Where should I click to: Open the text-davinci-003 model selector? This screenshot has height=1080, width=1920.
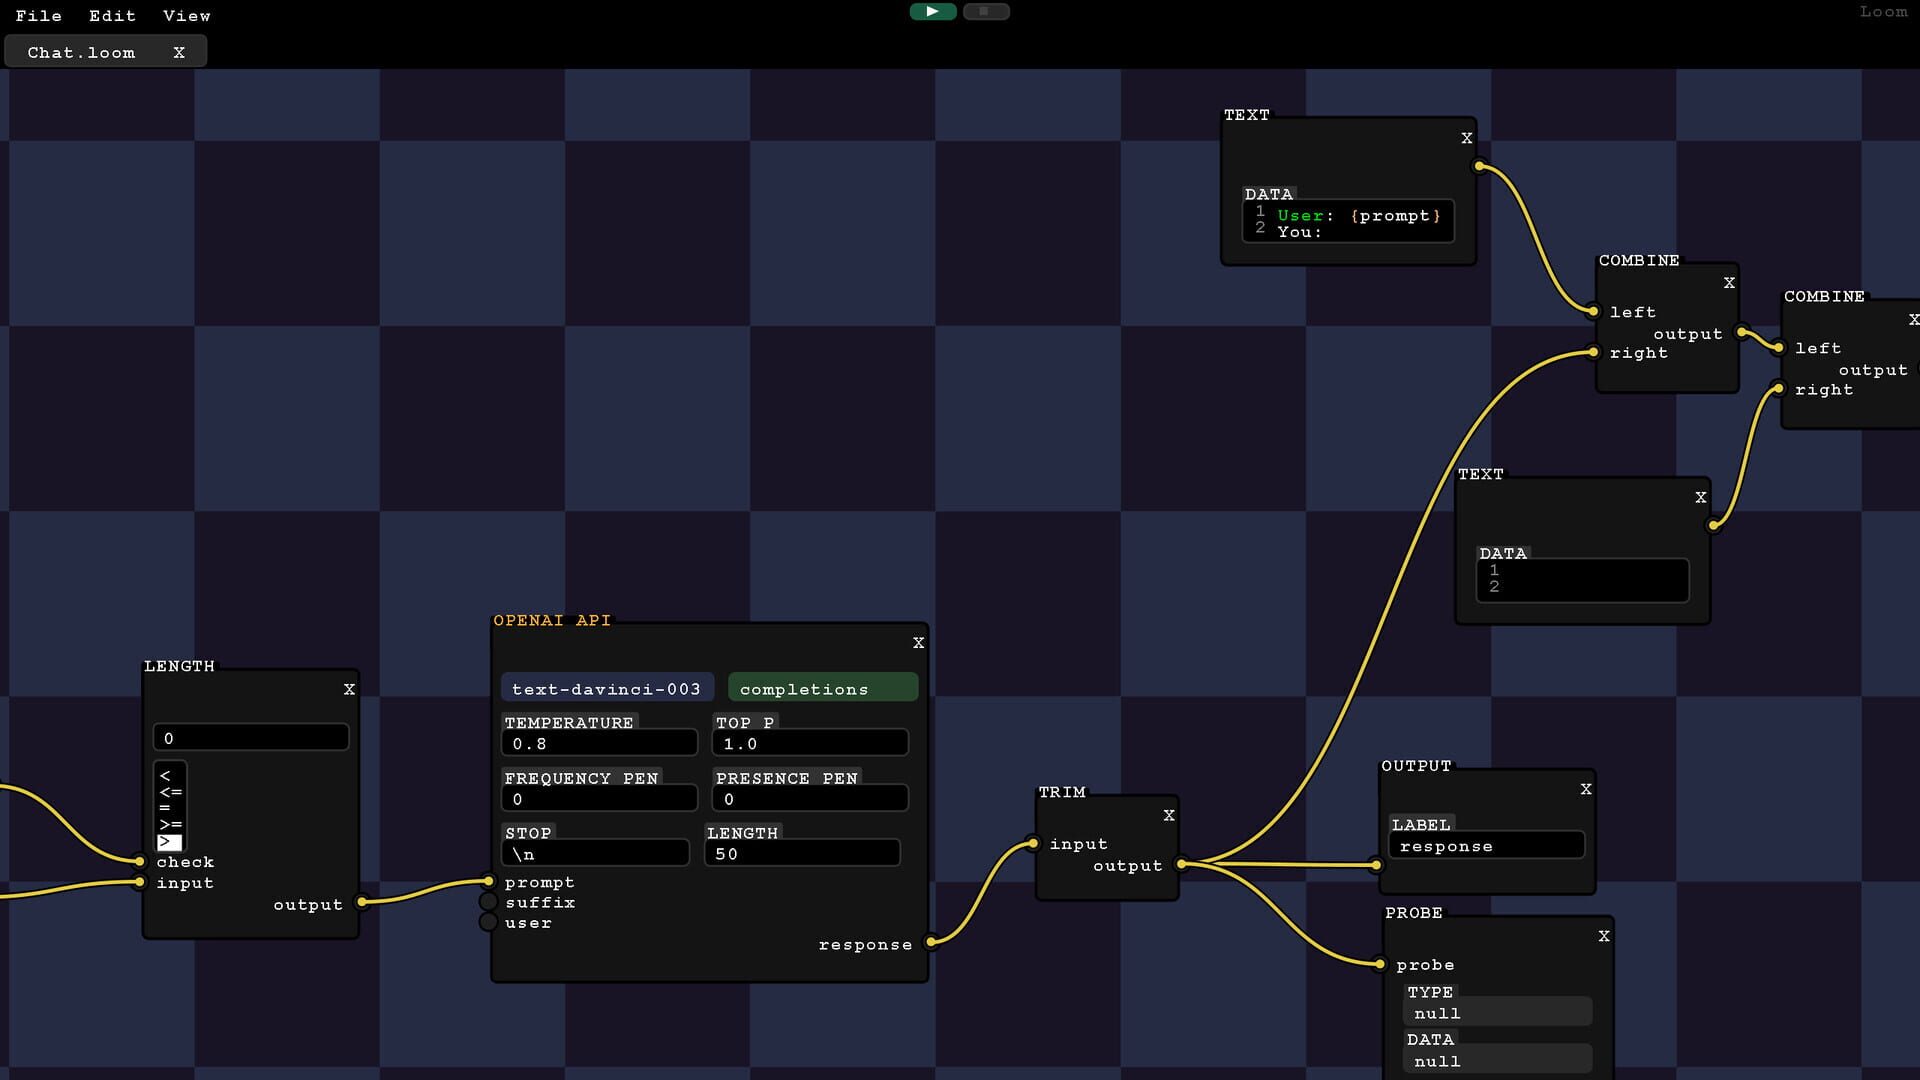coord(607,689)
